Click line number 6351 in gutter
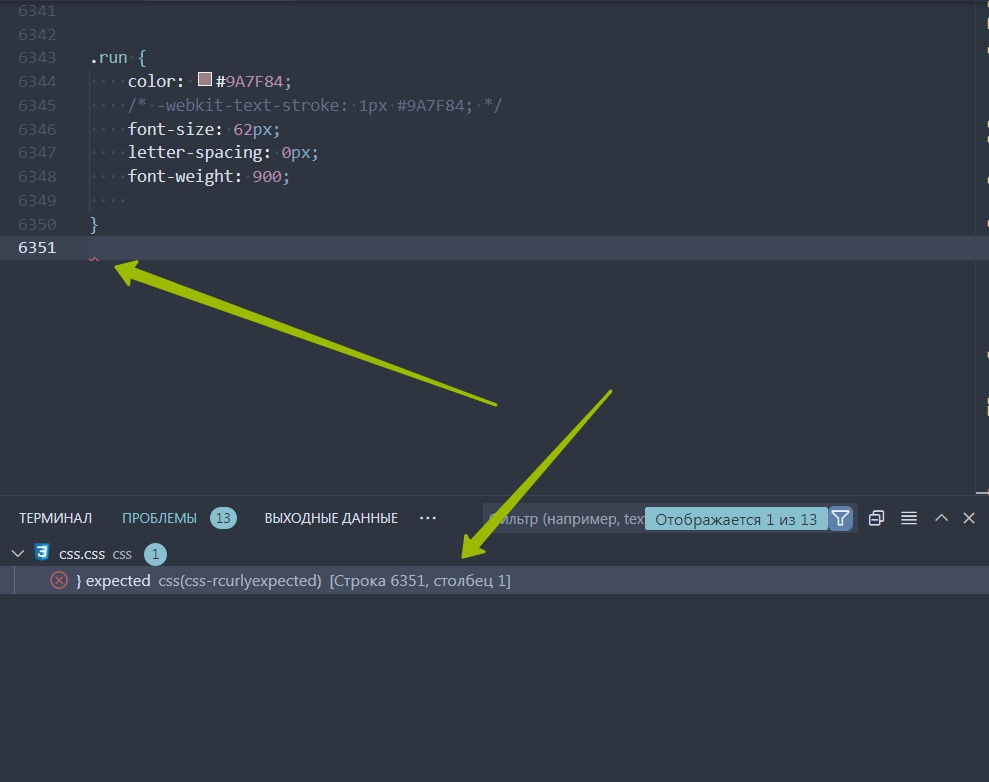 tap(37, 248)
